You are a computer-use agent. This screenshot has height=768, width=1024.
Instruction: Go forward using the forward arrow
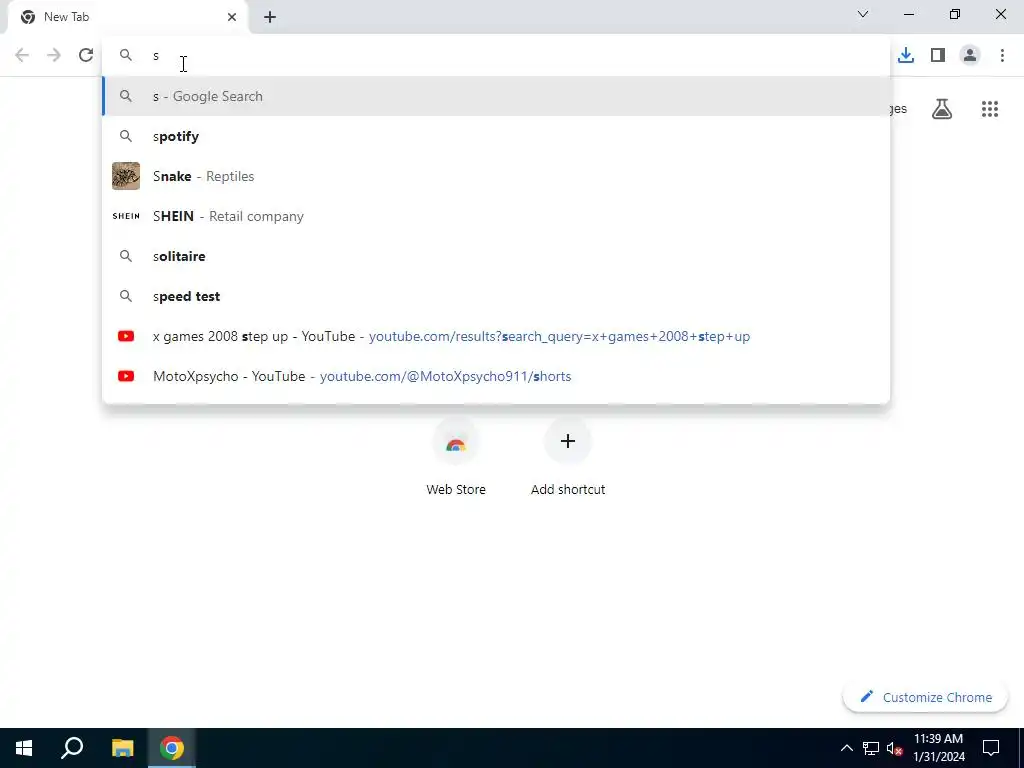pos(54,56)
